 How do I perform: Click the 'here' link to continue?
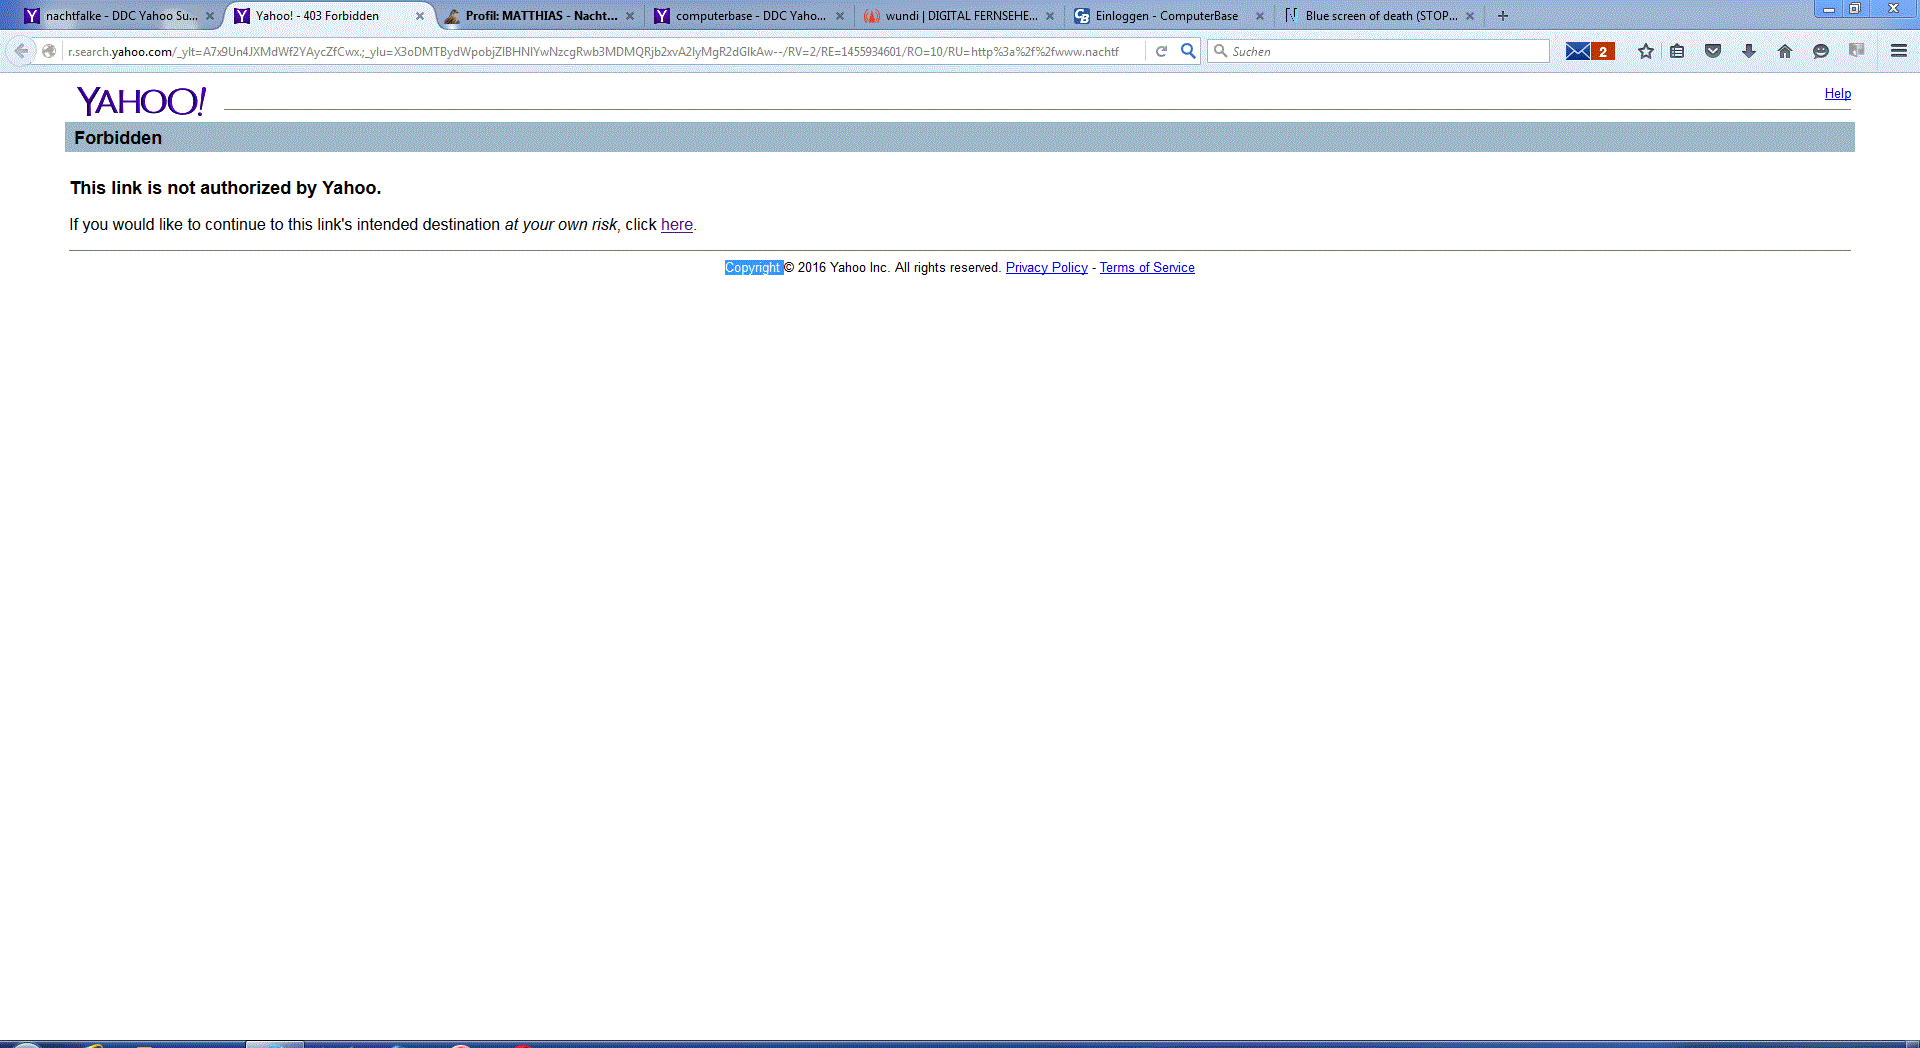pos(677,225)
